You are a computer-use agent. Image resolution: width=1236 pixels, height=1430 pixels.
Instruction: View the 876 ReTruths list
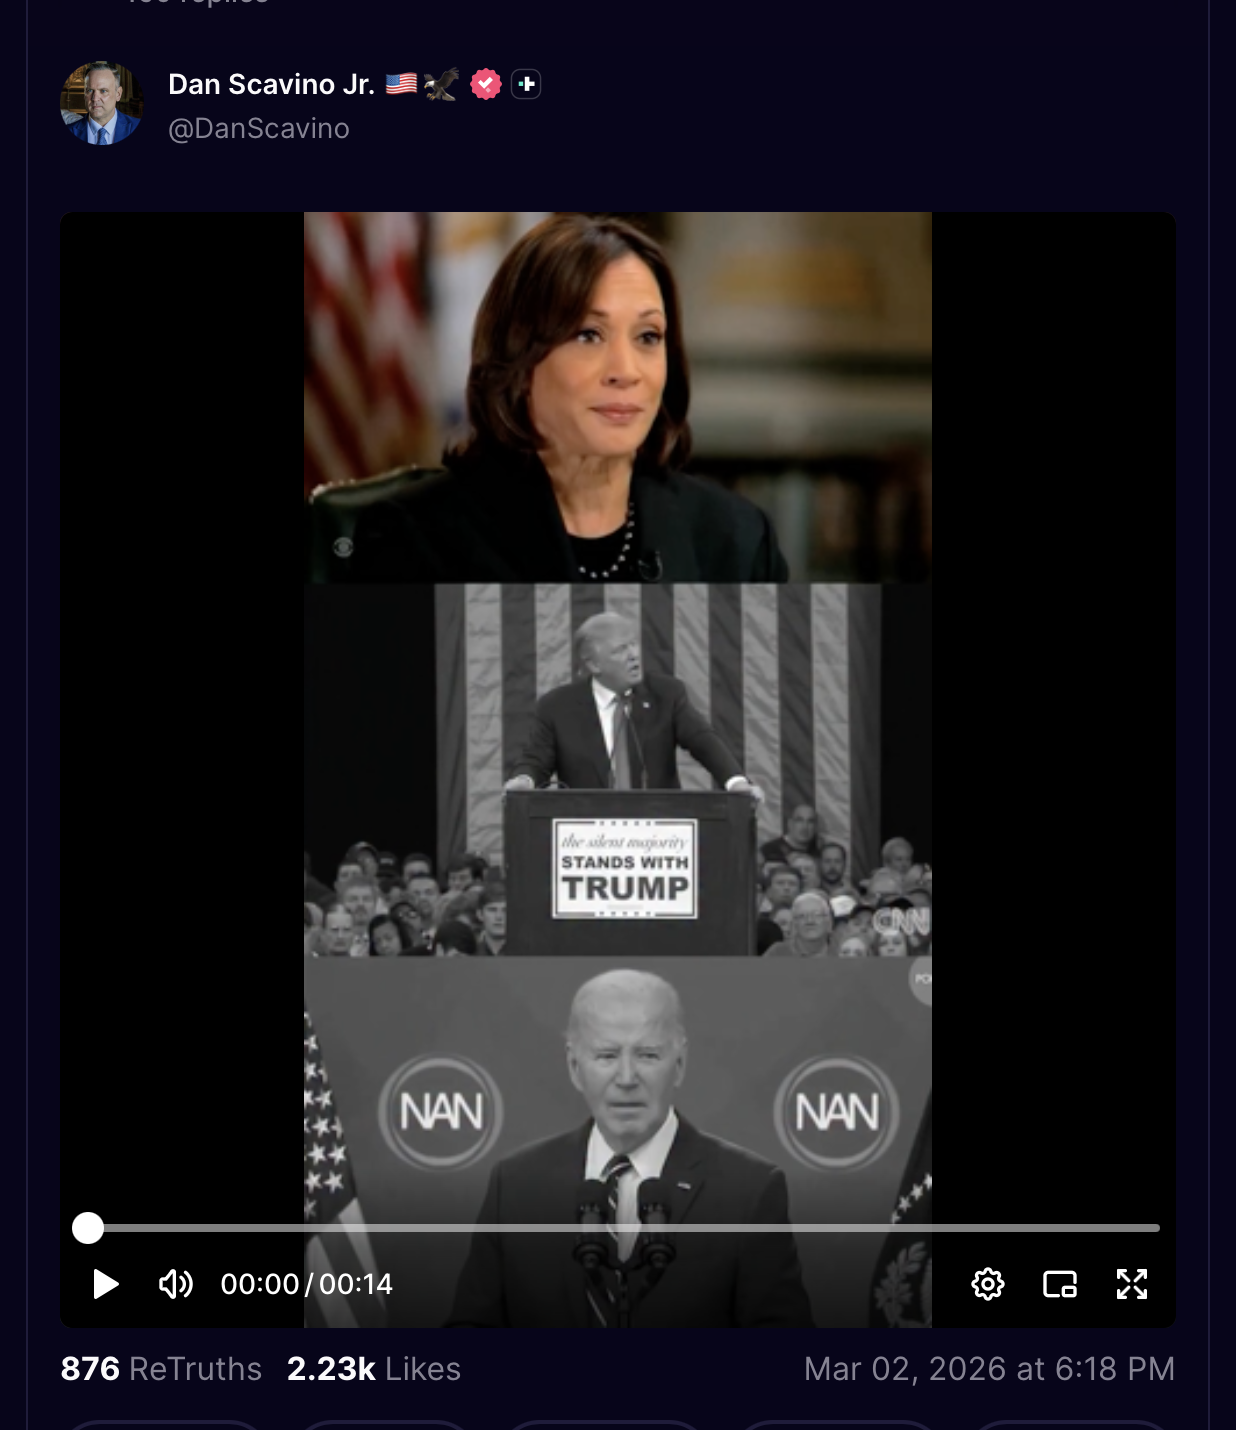(x=161, y=1369)
